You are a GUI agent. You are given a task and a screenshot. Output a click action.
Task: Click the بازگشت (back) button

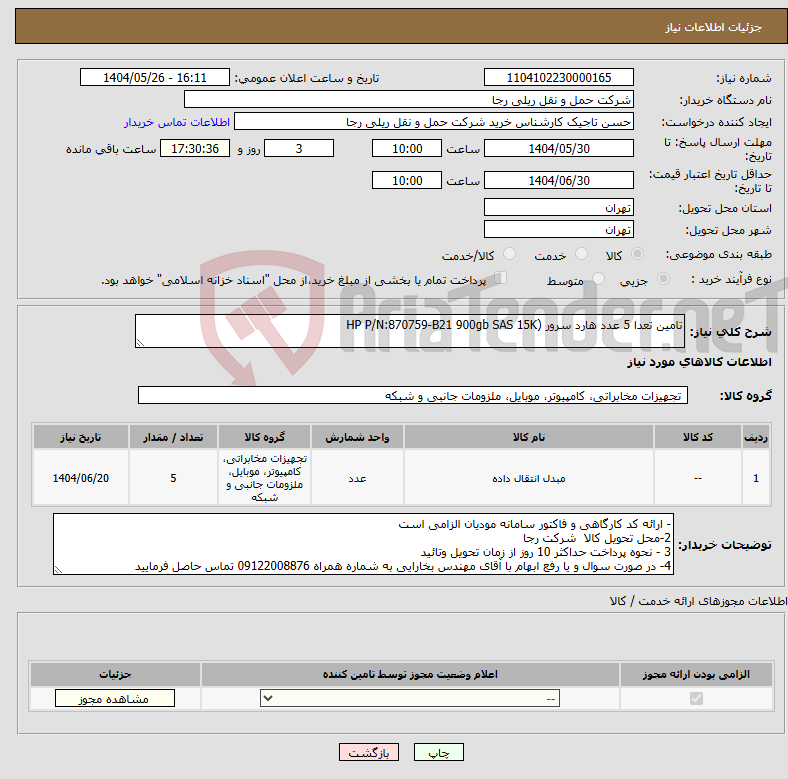pos(368,752)
